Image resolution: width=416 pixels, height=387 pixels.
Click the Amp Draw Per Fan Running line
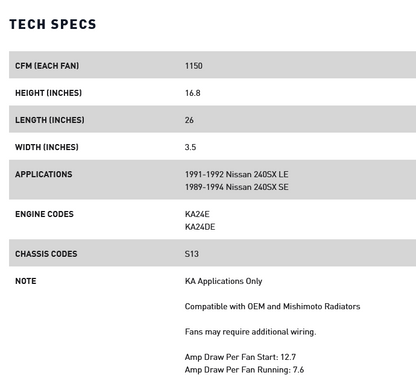244,370
